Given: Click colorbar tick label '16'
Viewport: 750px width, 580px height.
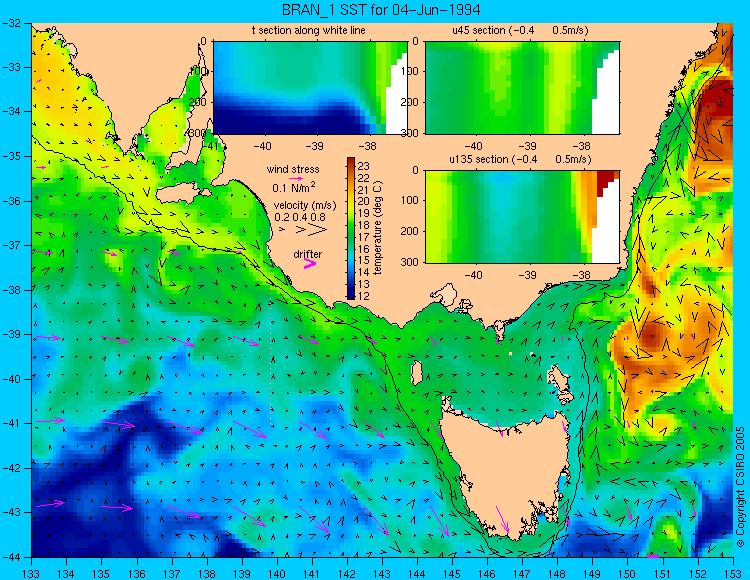Looking at the screenshot, I should 364,249.
